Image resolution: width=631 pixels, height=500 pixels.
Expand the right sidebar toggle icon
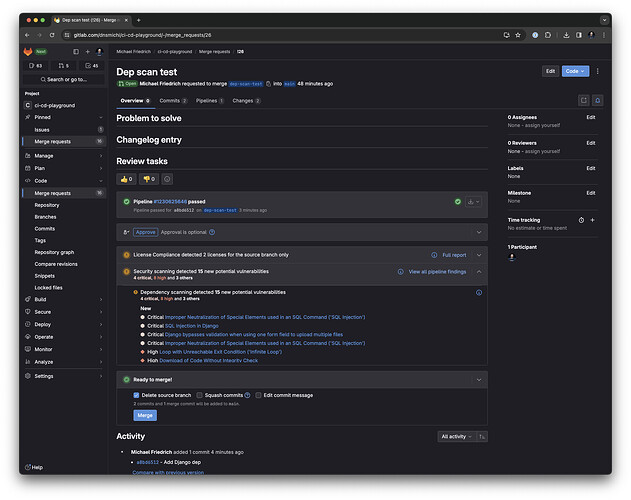[x=584, y=101]
